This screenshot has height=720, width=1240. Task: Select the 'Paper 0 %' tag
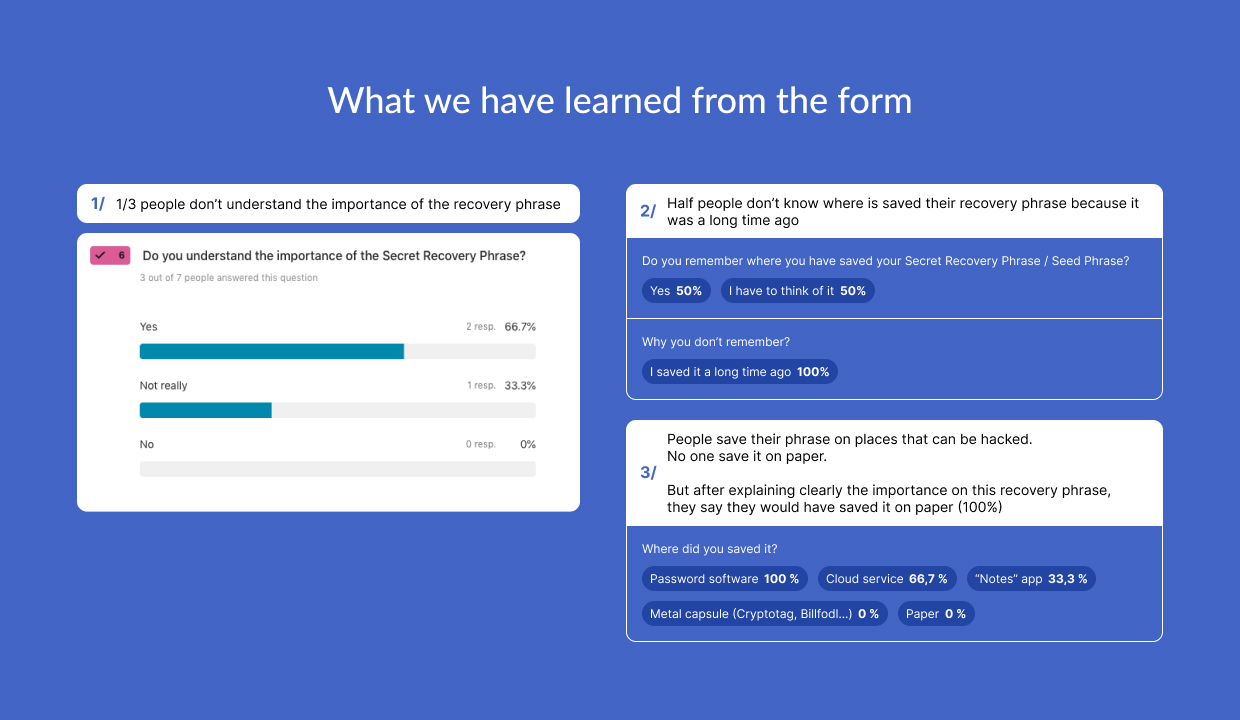[x=935, y=614]
